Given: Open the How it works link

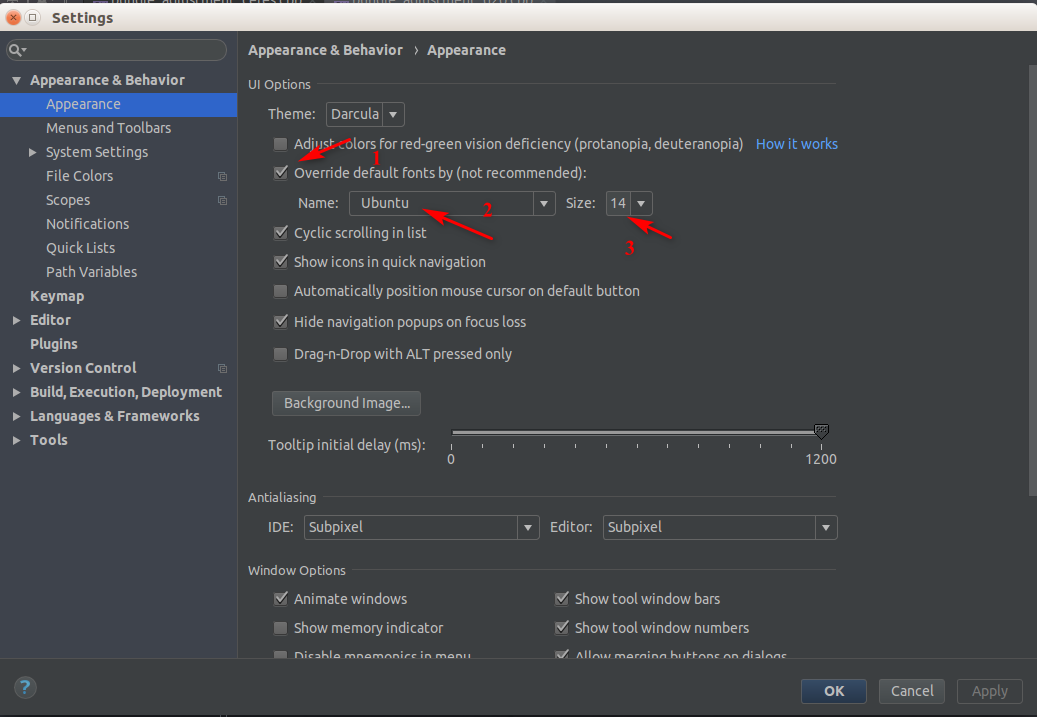Looking at the screenshot, I should [x=796, y=144].
